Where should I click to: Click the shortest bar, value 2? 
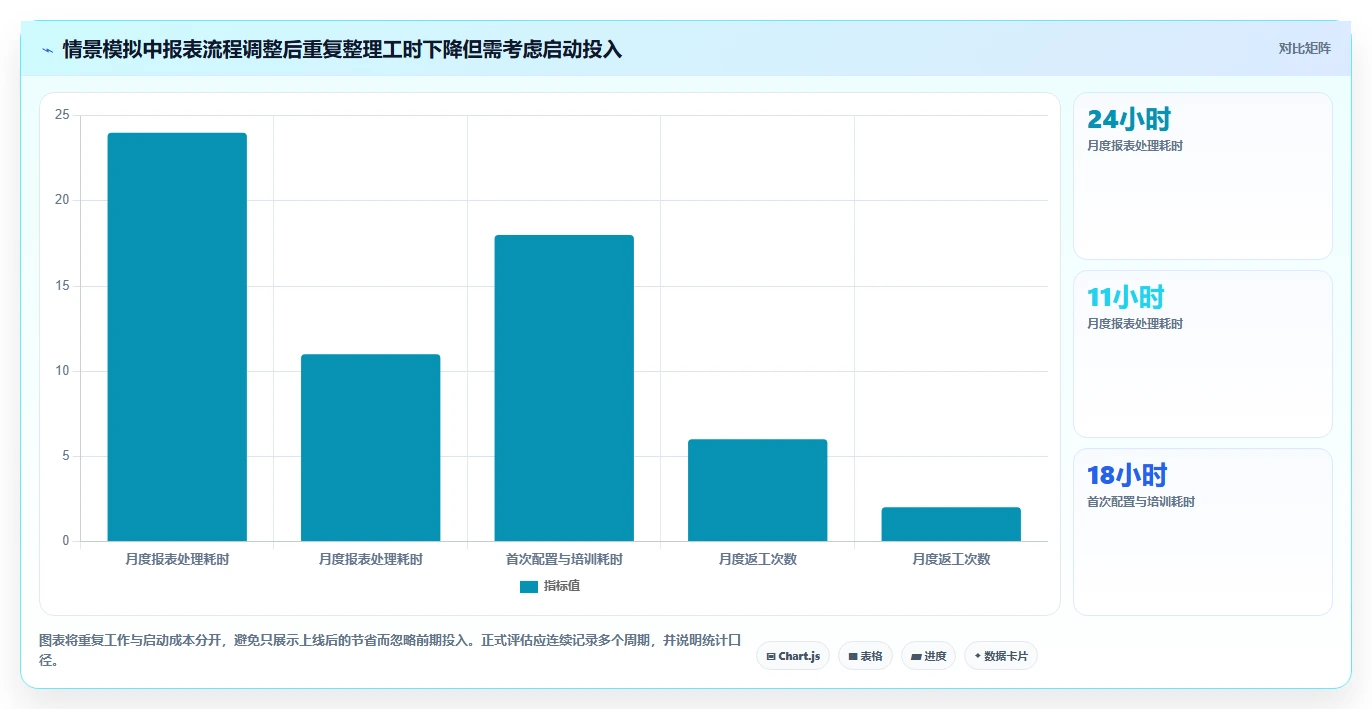951,524
